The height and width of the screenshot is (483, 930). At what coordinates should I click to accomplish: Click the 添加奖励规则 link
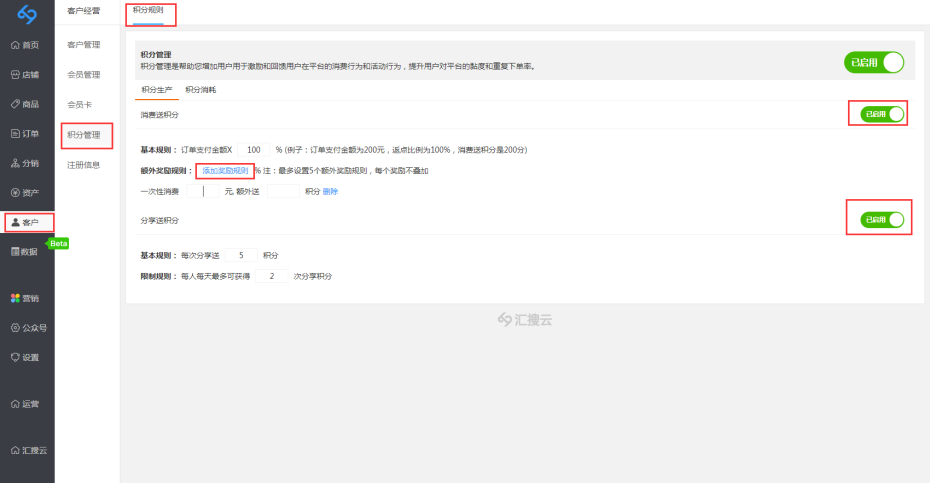(x=225, y=171)
